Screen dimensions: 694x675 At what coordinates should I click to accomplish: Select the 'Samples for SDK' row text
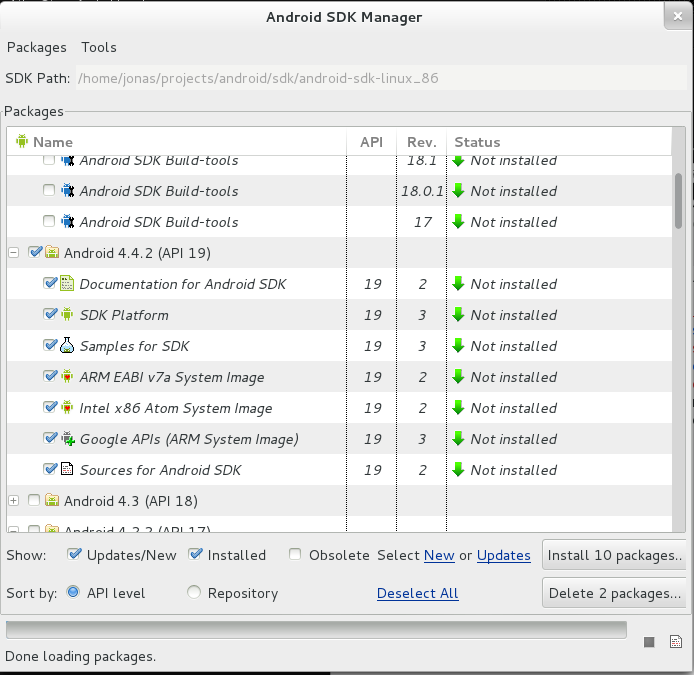[134, 346]
